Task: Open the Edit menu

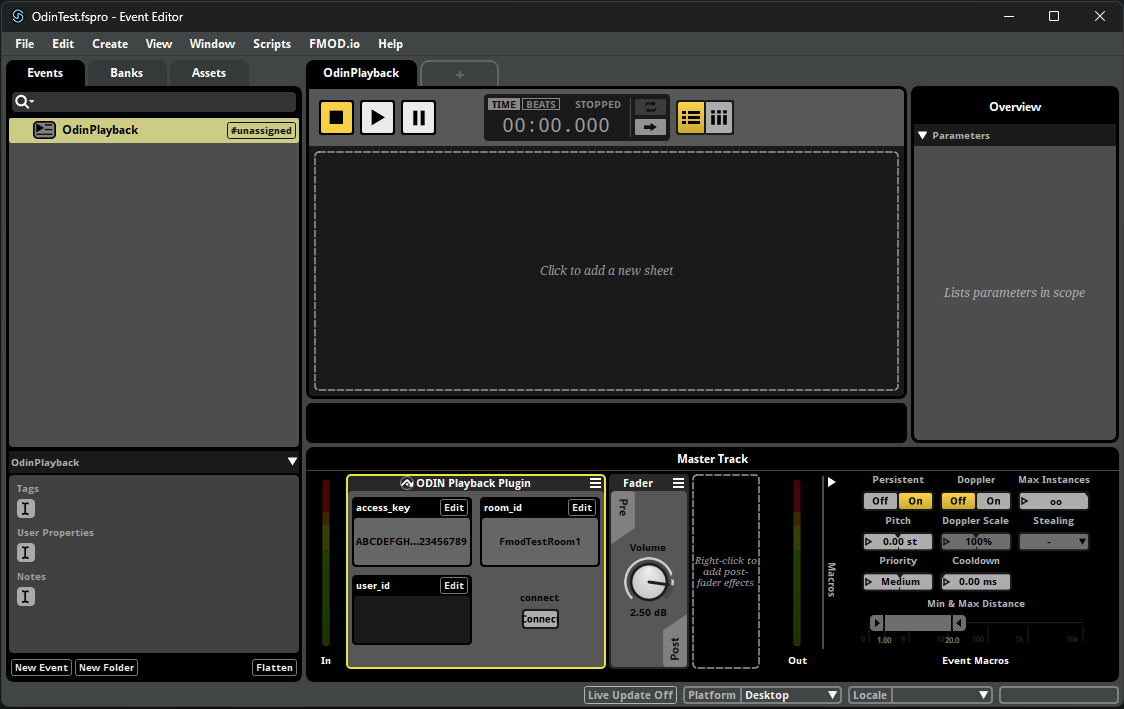Action: (63, 44)
